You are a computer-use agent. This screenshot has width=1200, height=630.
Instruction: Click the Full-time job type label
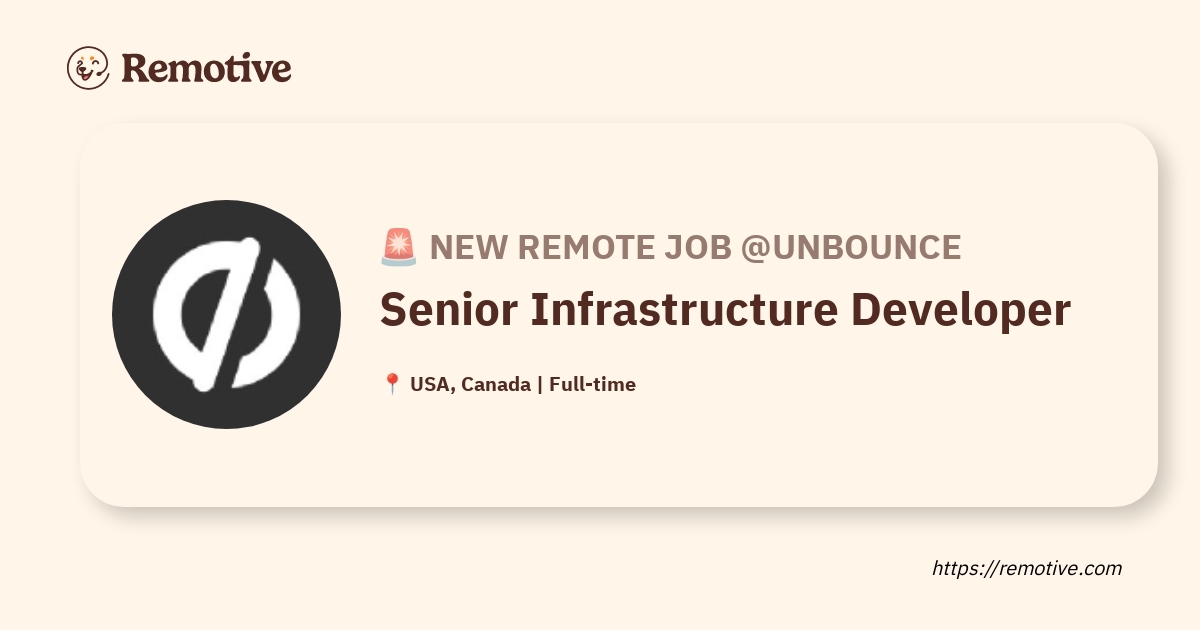pos(592,384)
